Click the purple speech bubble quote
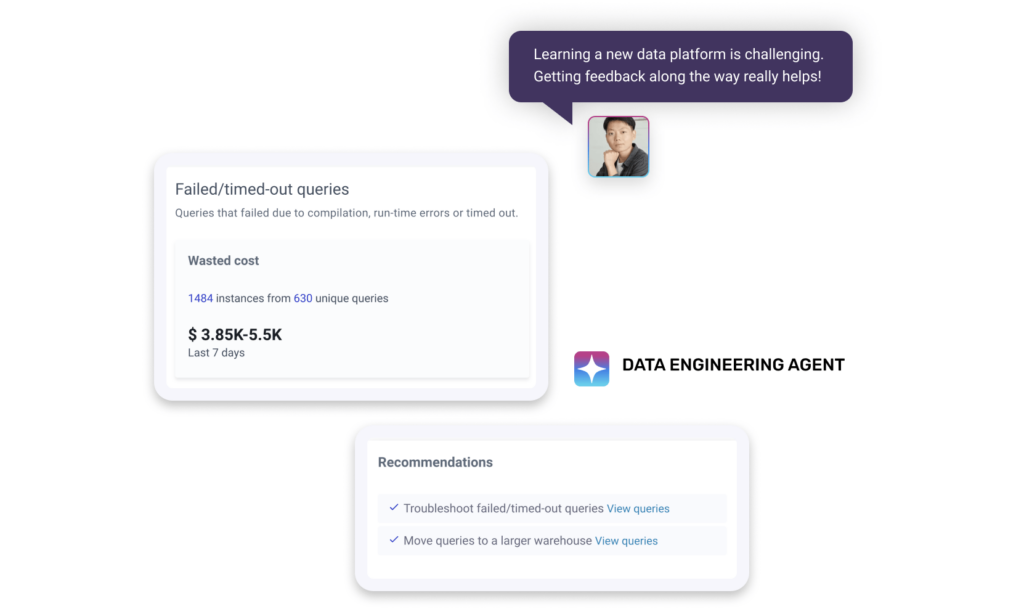Image resolution: width=1024 pixels, height=609 pixels. point(680,66)
